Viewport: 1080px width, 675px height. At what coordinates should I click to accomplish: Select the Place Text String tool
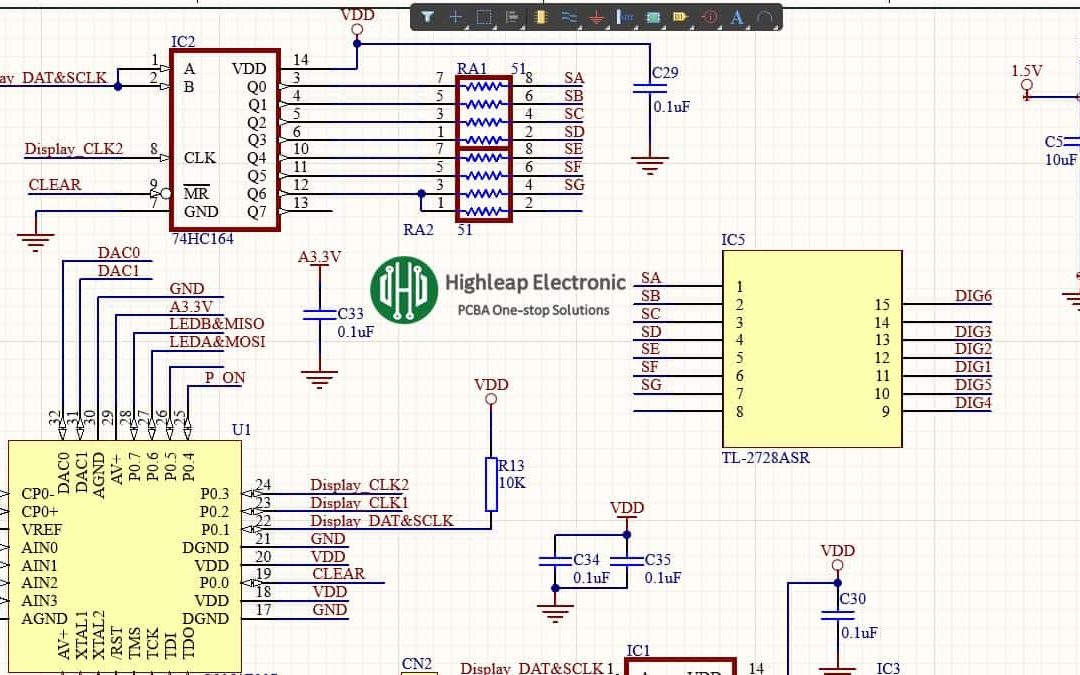coord(736,17)
